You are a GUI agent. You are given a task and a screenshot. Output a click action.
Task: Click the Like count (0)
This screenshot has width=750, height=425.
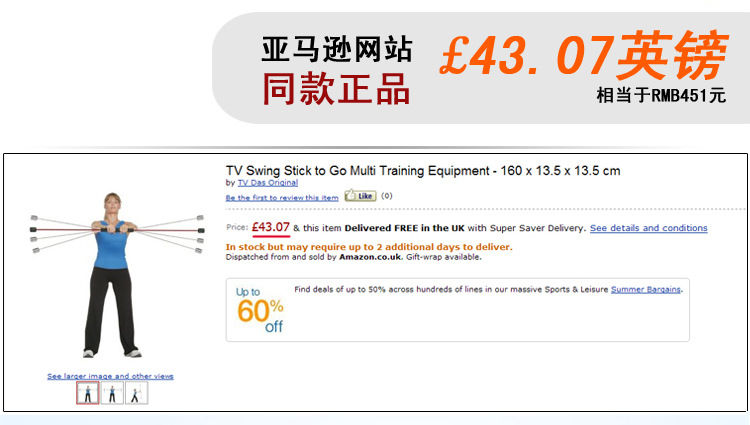pos(387,196)
